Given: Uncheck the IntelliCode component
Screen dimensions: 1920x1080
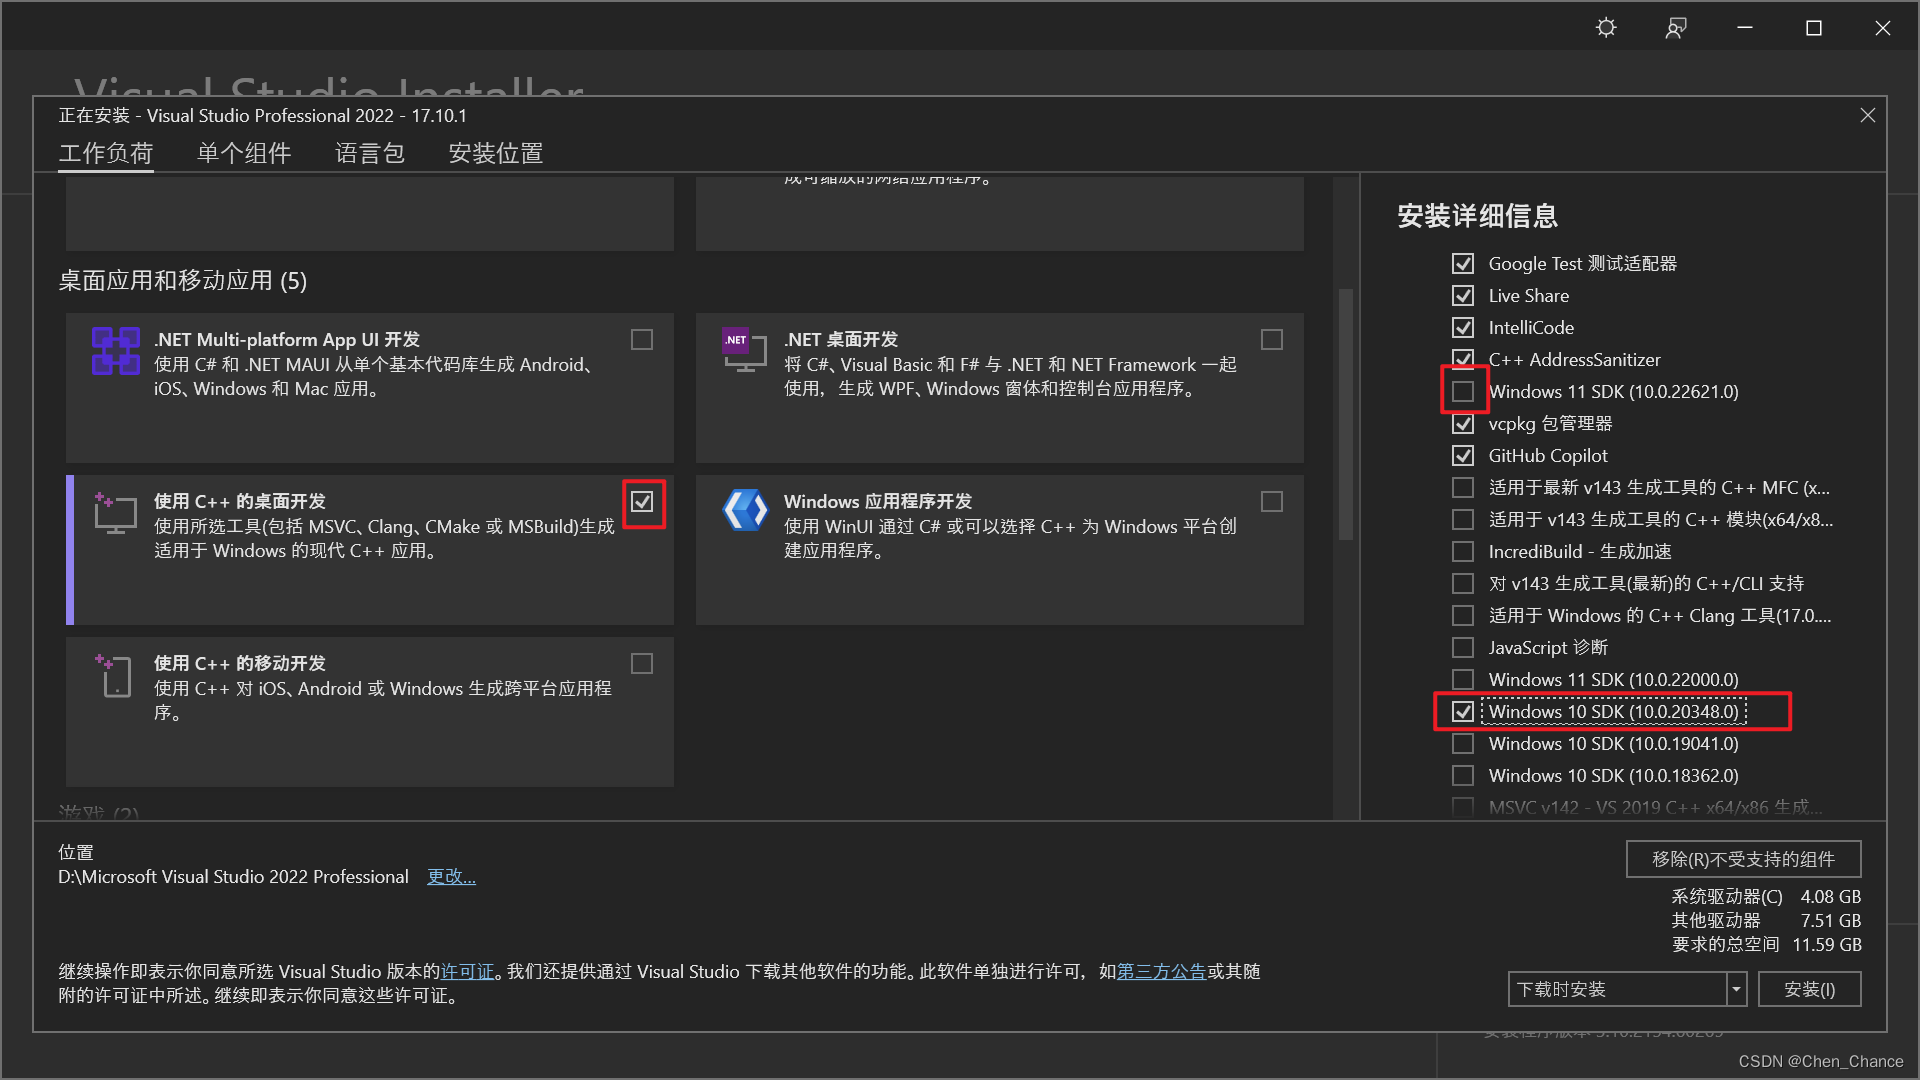Looking at the screenshot, I should pyautogui.click(x=1463, y=328).
